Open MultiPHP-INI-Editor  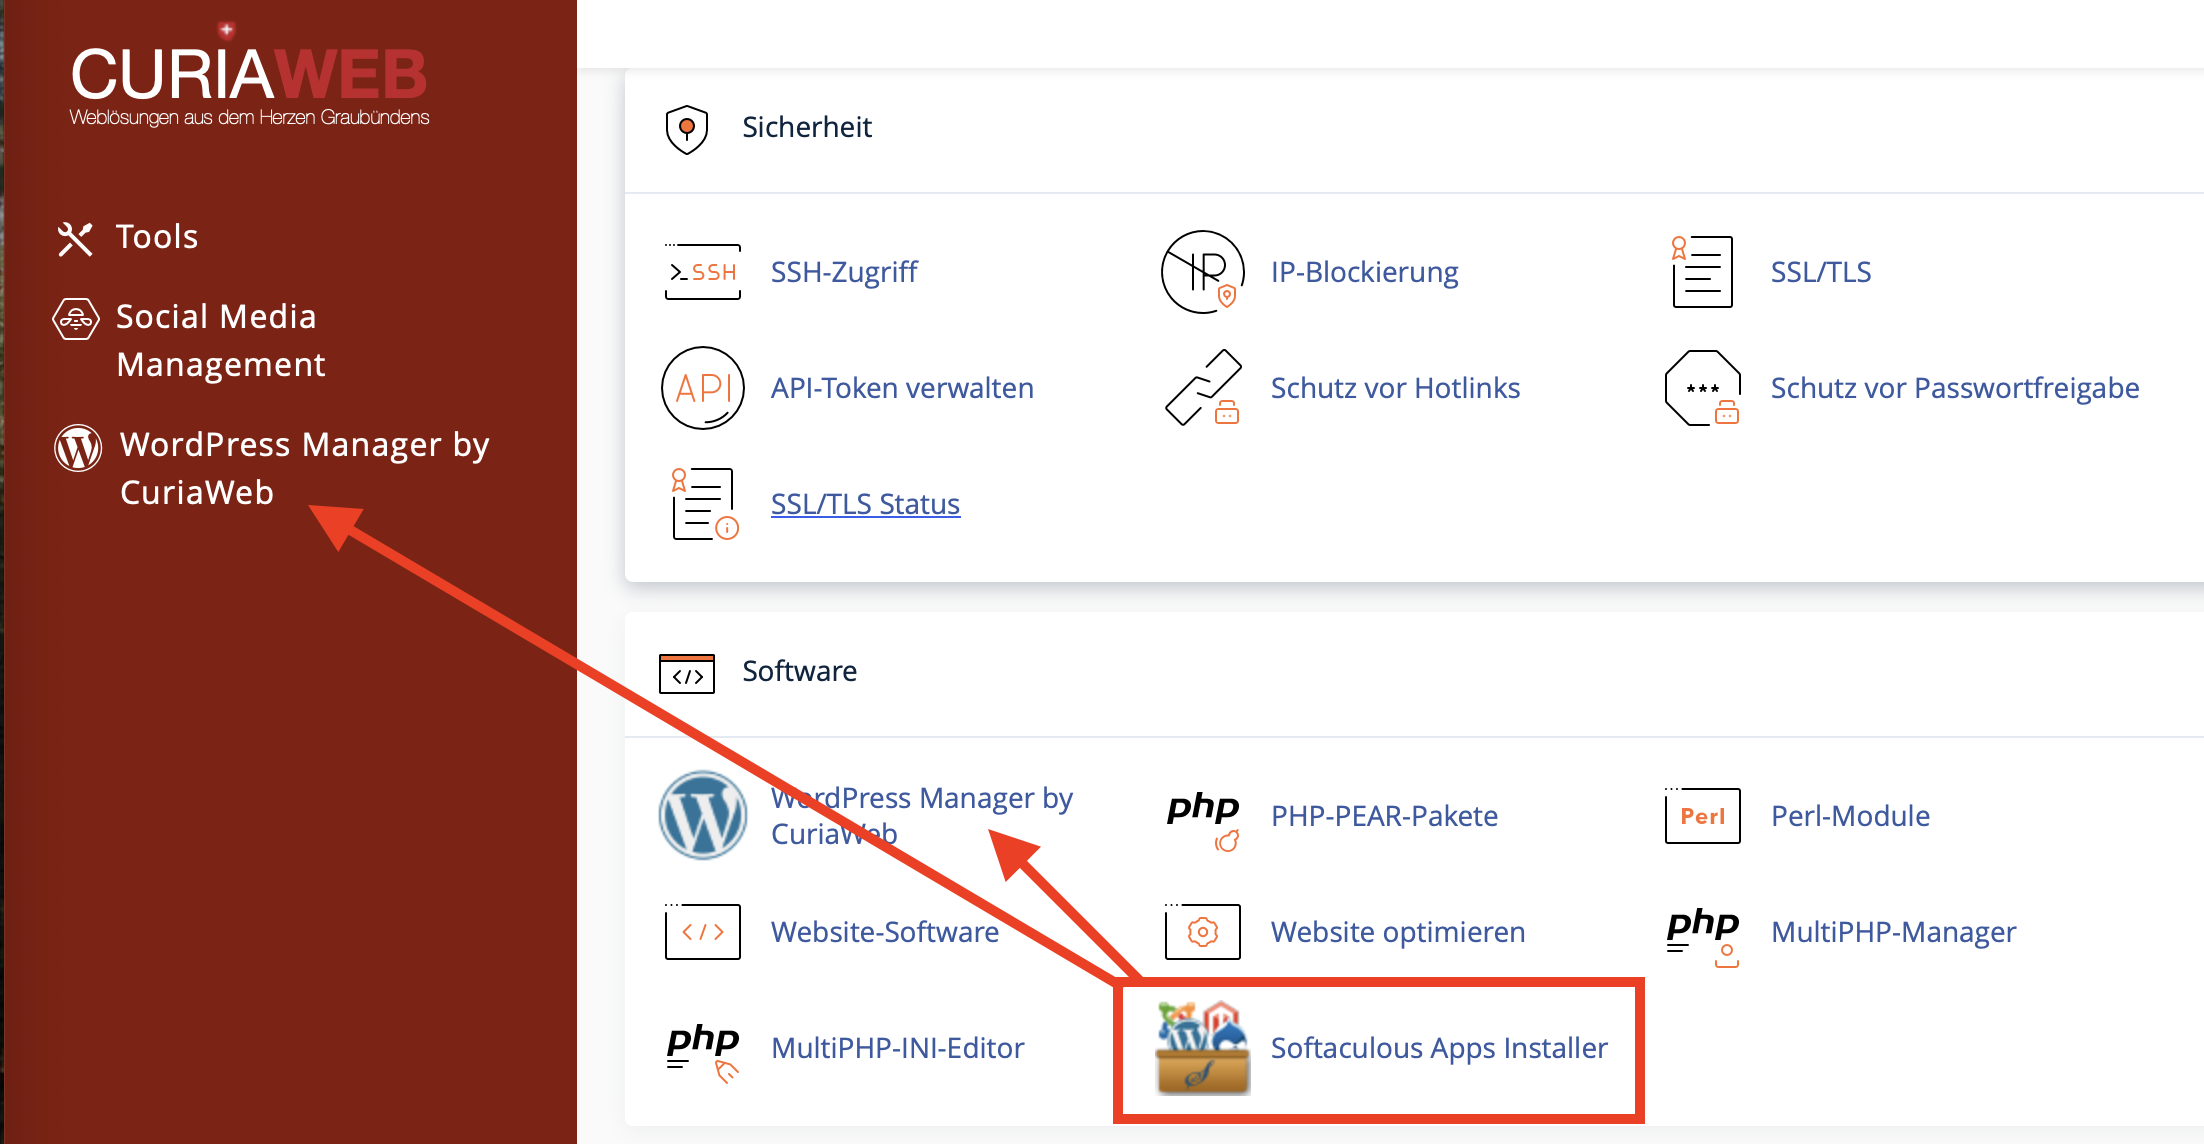tap(898, 1048)
